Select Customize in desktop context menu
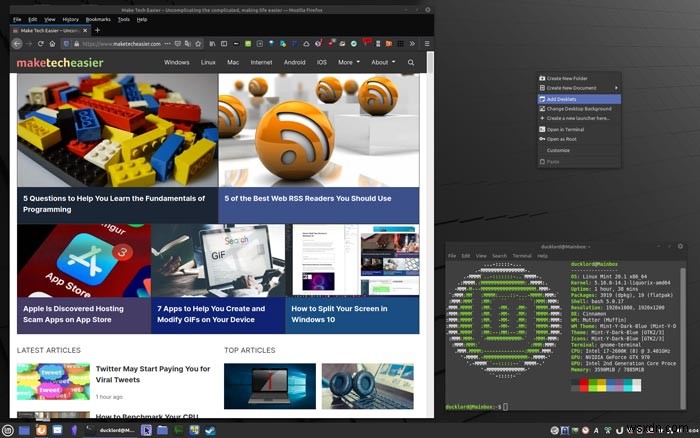This screenshot has height=438, width=700. (x=579, y=150)
